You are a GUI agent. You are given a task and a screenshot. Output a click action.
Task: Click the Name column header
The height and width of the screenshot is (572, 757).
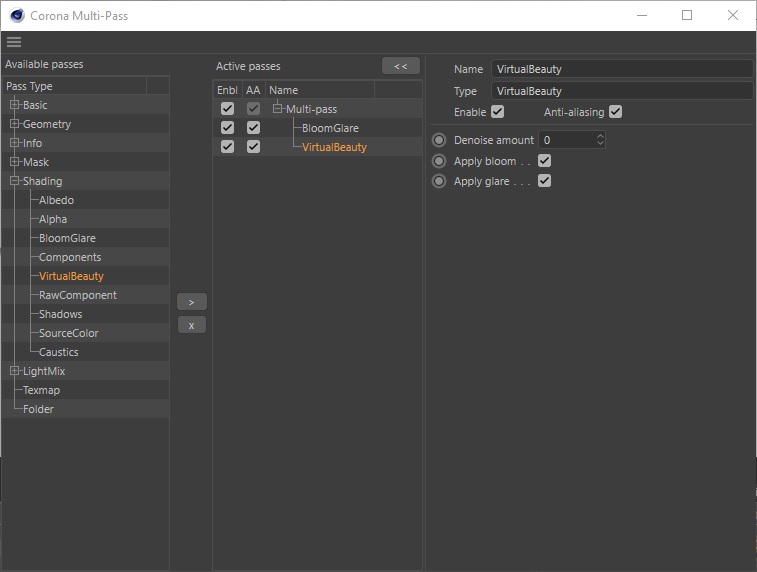320,90
